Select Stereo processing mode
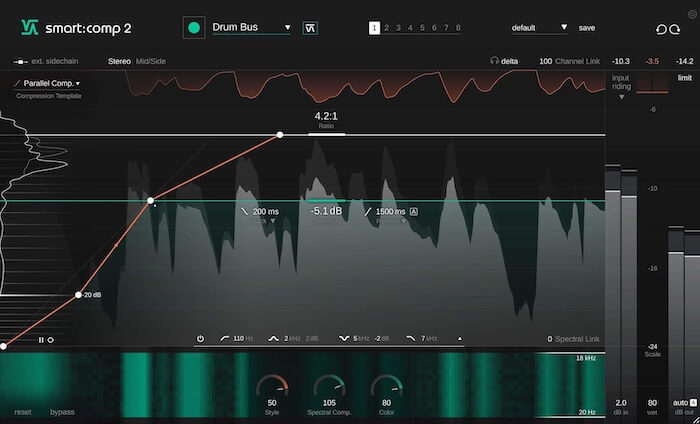This screenshot has height=424, width=700. [x=119, y=62]
